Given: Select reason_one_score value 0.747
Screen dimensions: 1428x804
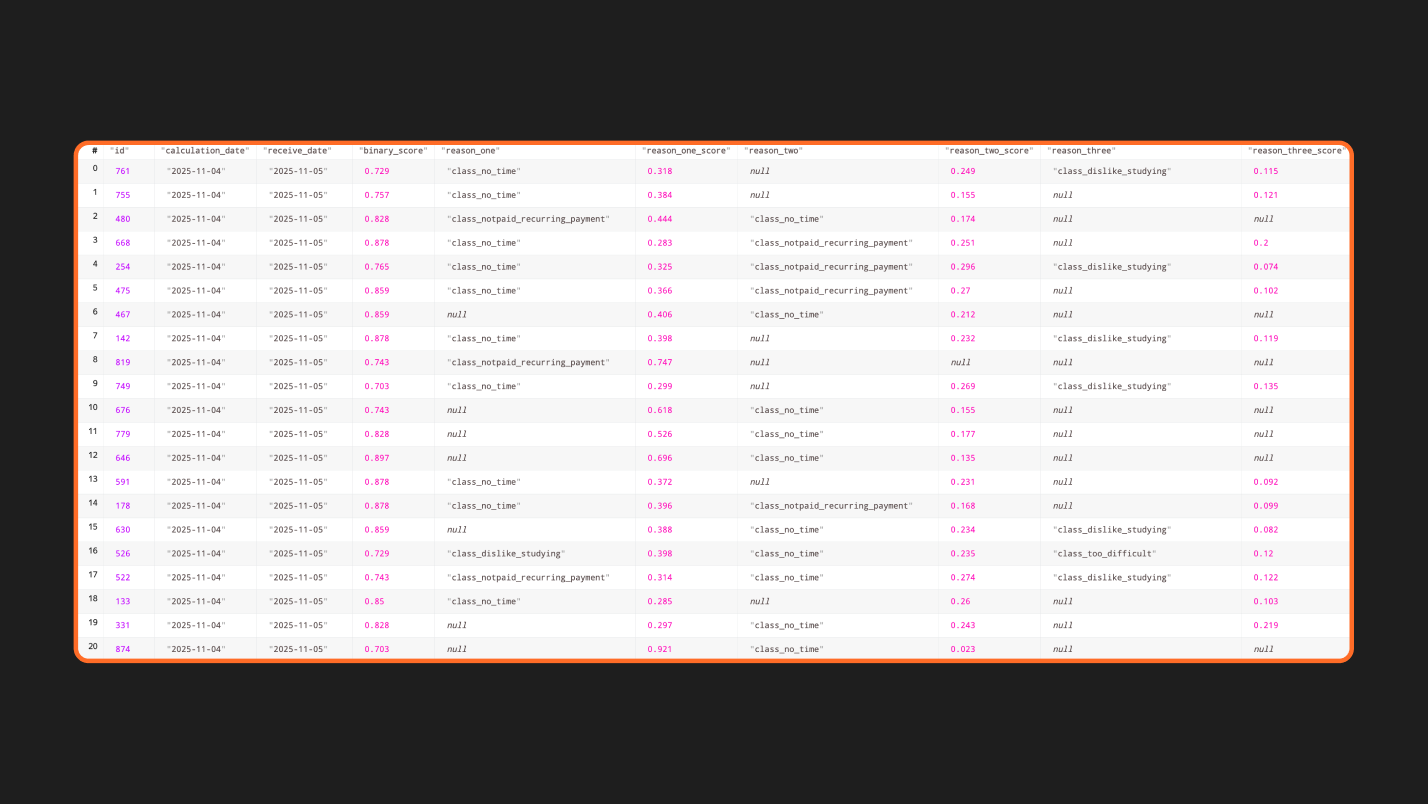Looking at the screenshot, I should [x=660, y=363].
